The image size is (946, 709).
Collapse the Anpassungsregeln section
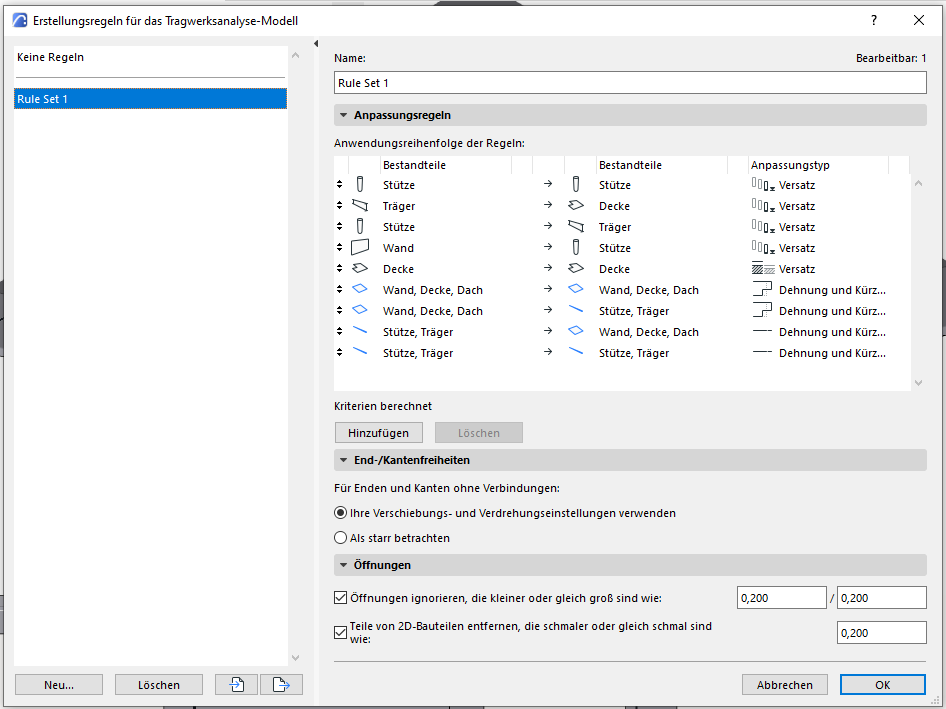click(x=343, y=115)
